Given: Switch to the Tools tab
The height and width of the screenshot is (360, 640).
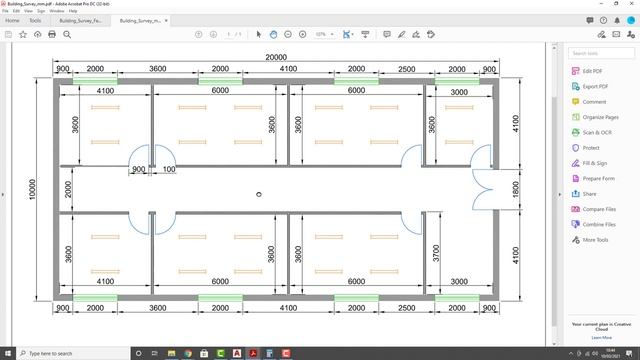Looking at the screenshot, I should tap(35, 20).
